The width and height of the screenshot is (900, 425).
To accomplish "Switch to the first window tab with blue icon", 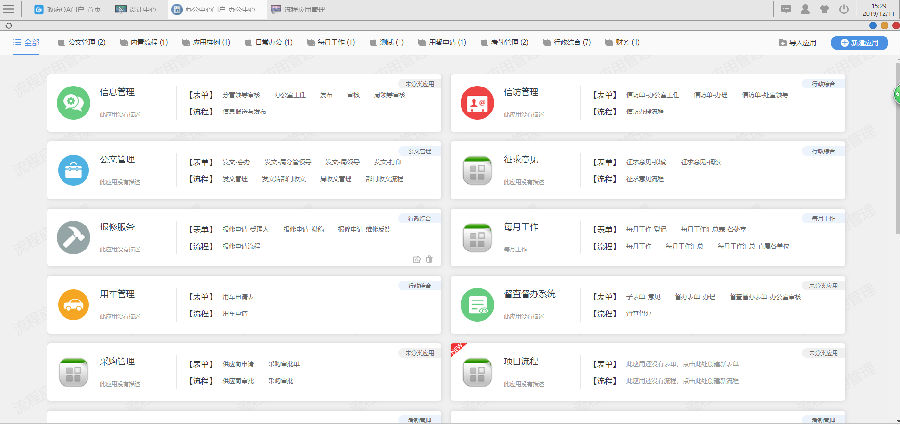I will pyautogui.click(x=68, y=9).
